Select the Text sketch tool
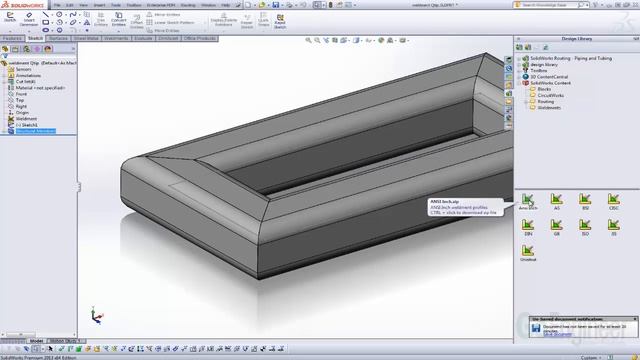Screen dimensions: 640x360 [x=87, y=22]
